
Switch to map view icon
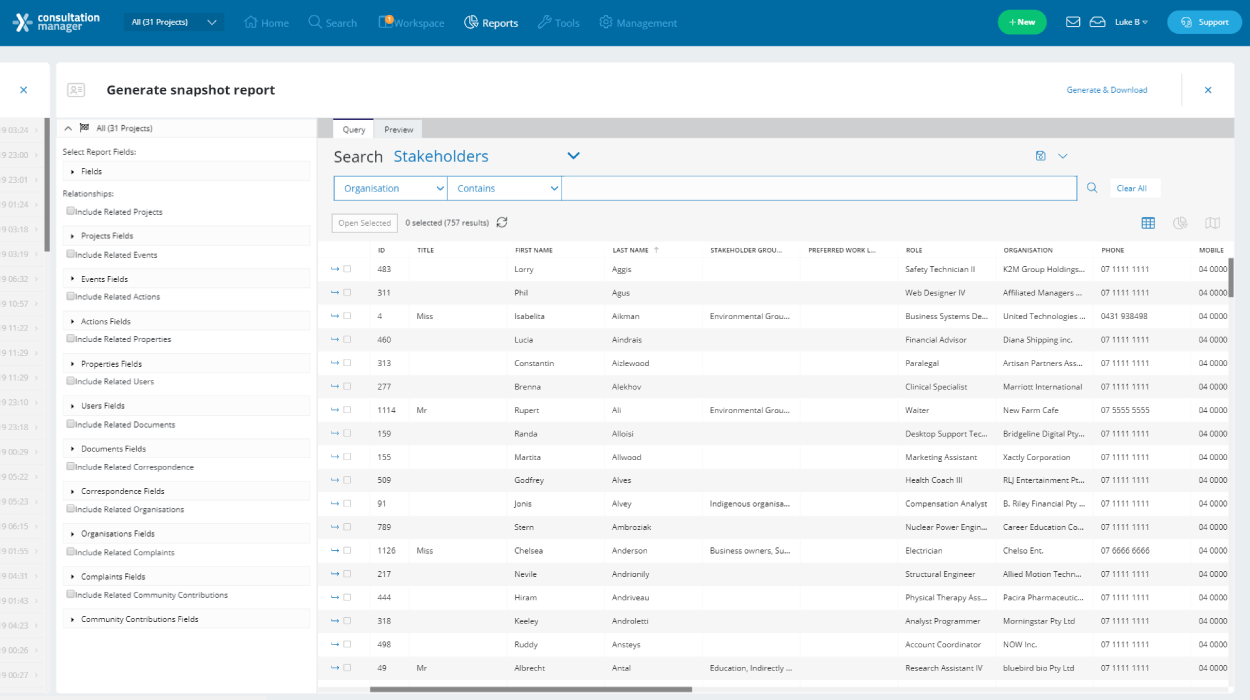point(1213,223)
